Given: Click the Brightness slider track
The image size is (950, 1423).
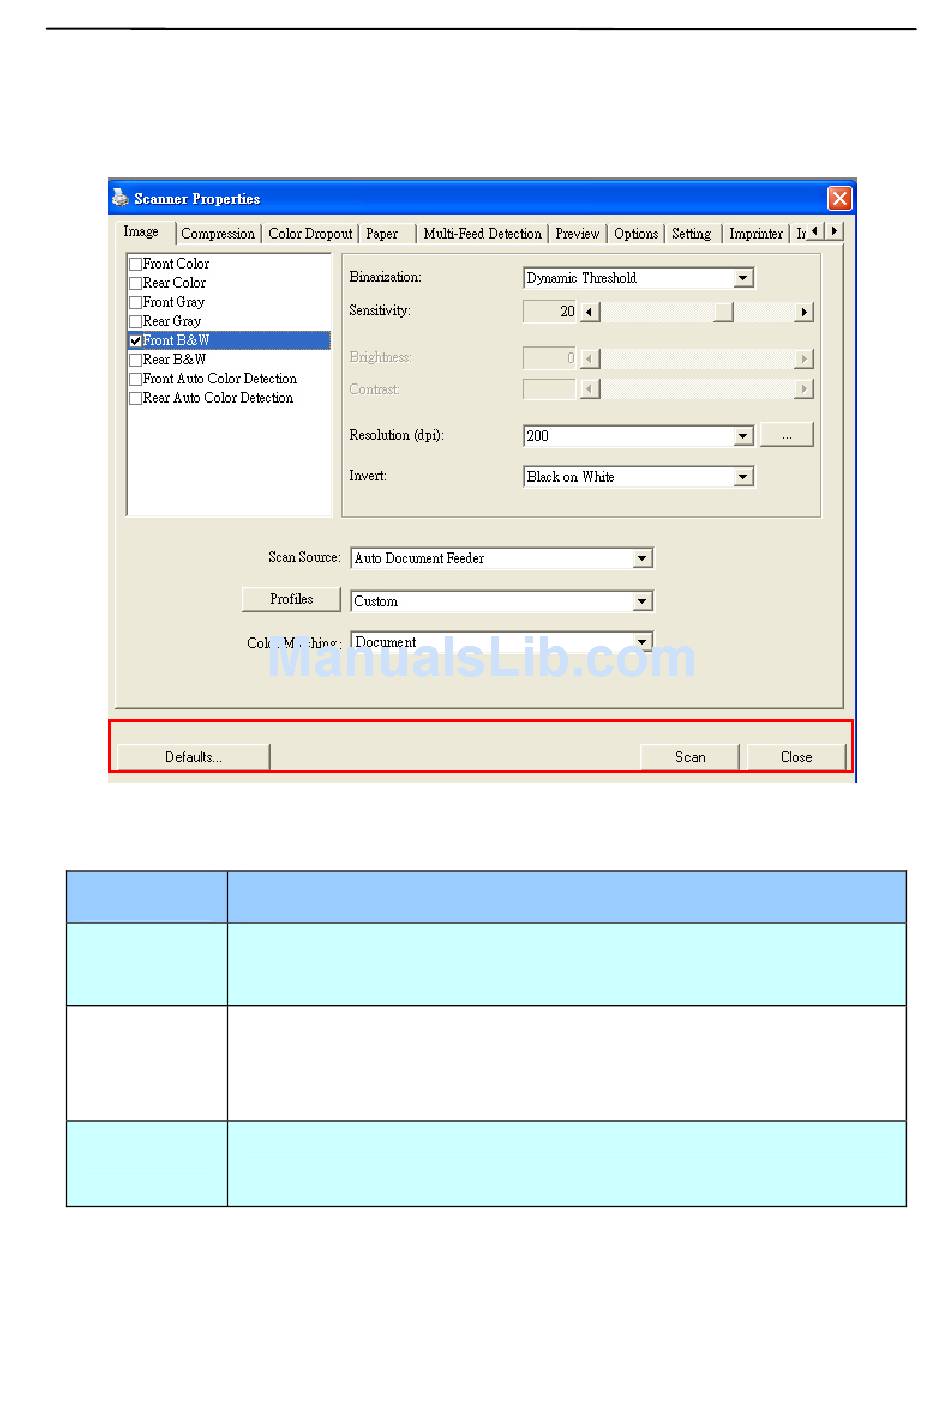Looking at the screenshot, I should click(697, 358).
